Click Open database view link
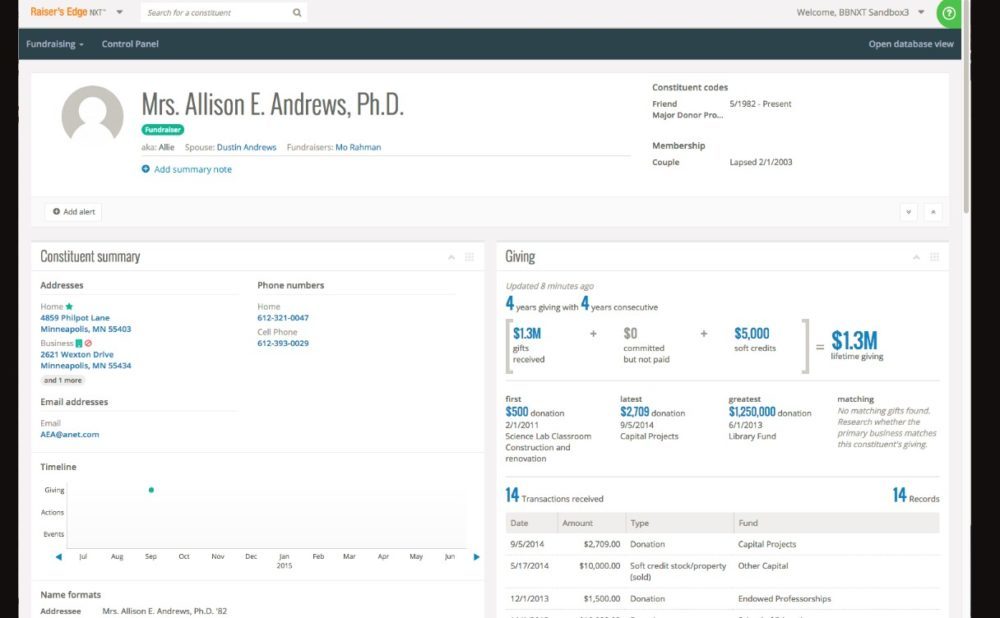The height and width of the screenshot is (618, 1000). point(910,44)
